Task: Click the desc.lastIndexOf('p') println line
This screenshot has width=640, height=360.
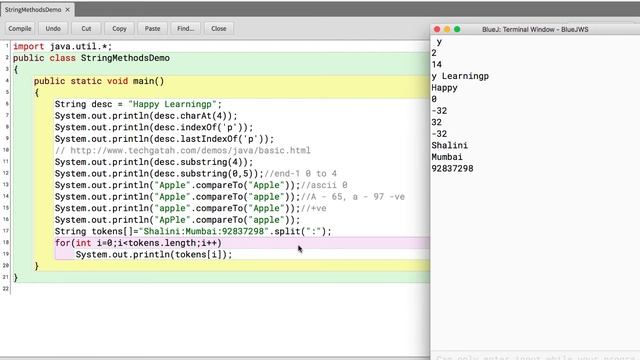Action: (x=164, y=139)
